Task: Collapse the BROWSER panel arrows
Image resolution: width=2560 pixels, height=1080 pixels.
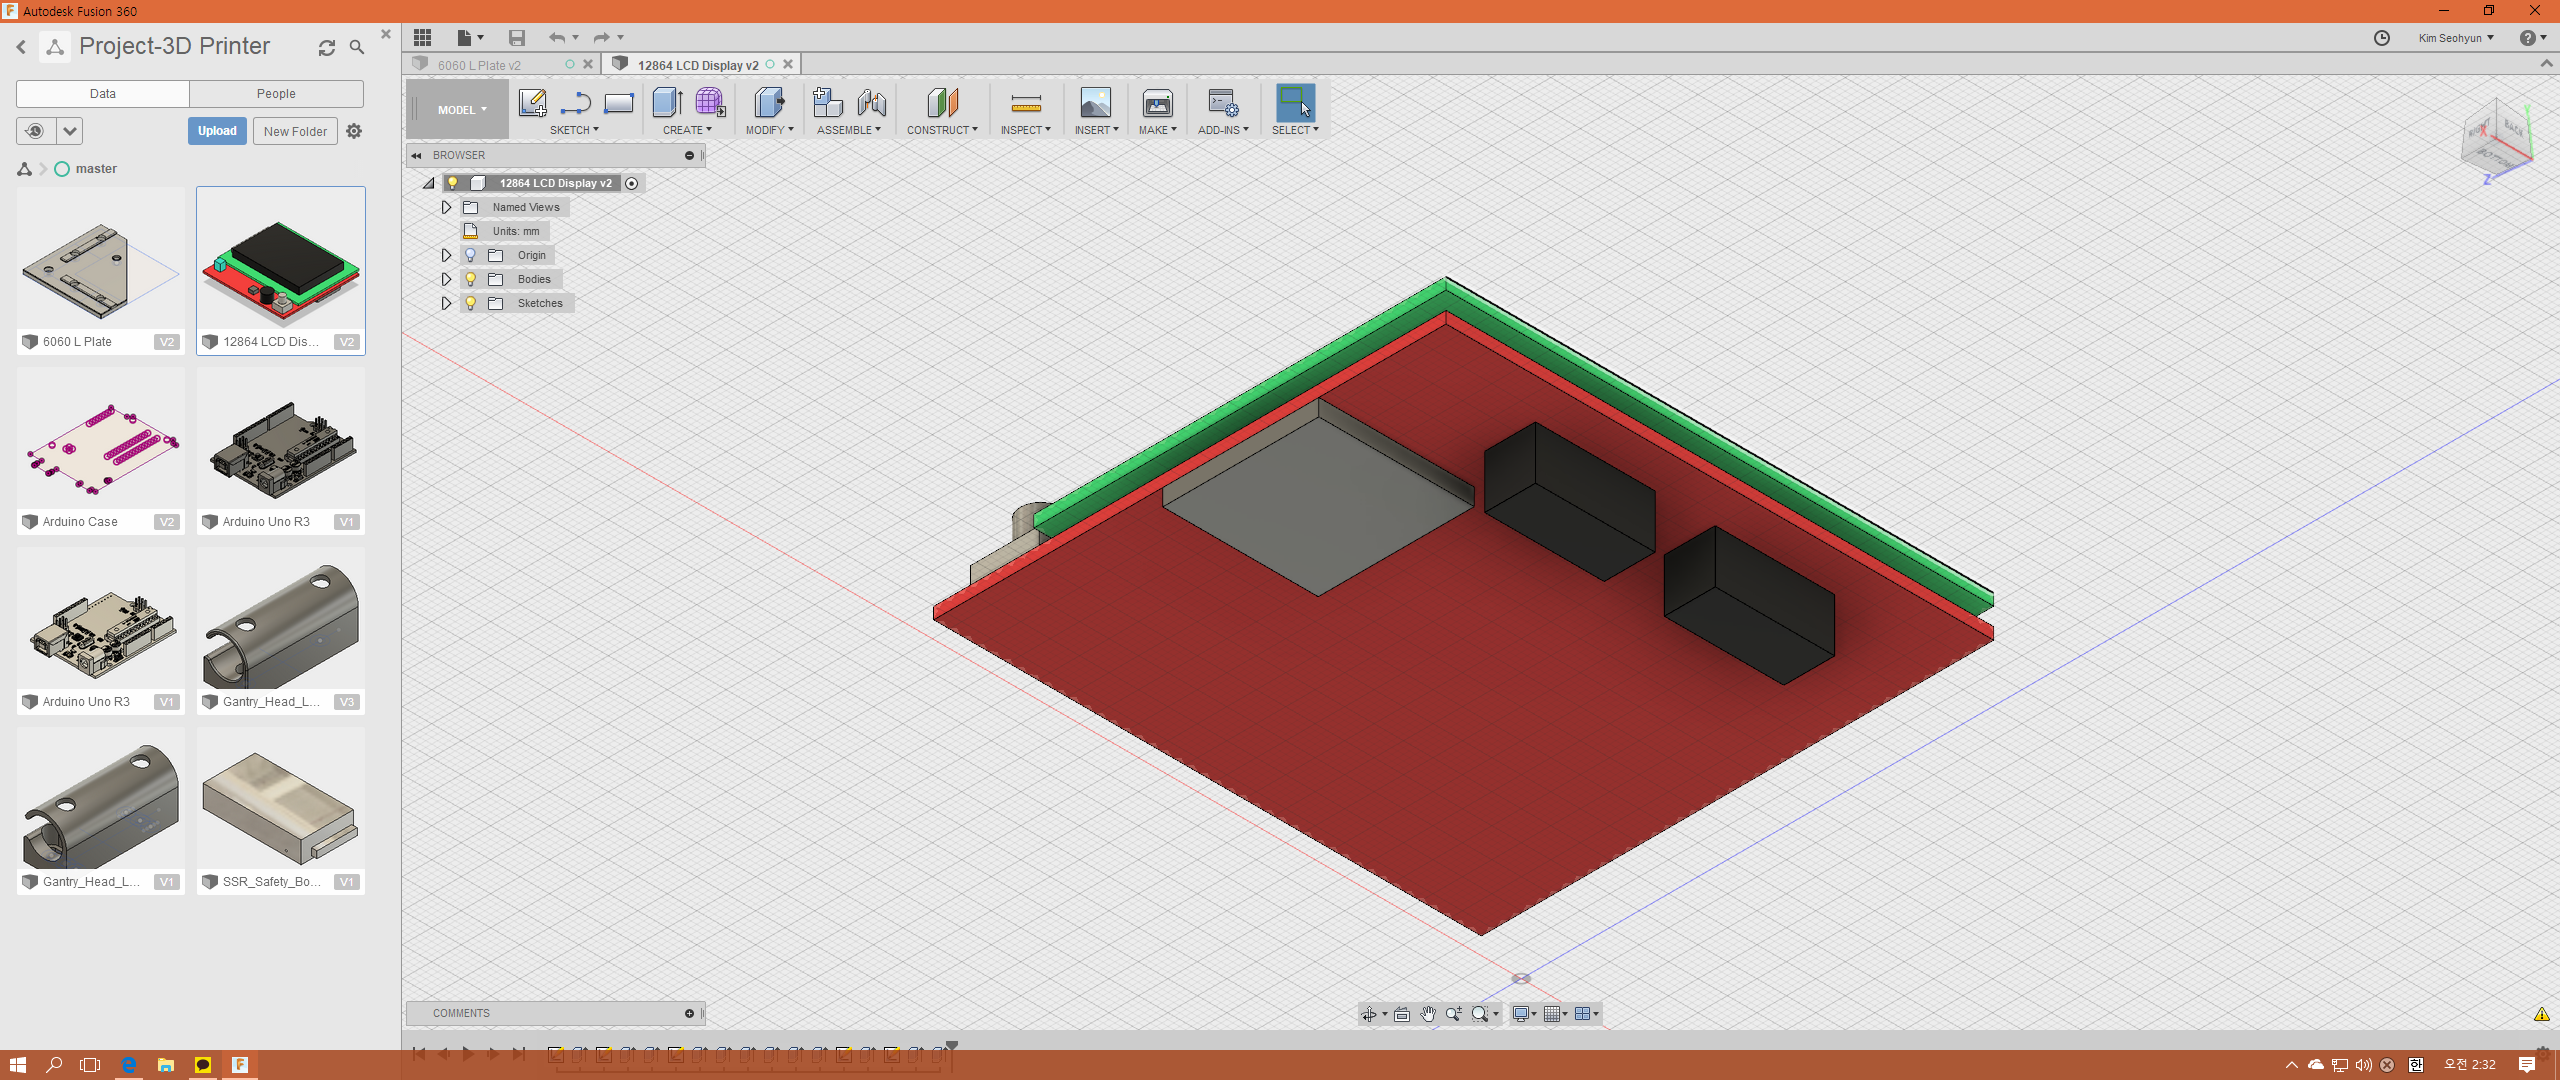Action: pos(416,156)
